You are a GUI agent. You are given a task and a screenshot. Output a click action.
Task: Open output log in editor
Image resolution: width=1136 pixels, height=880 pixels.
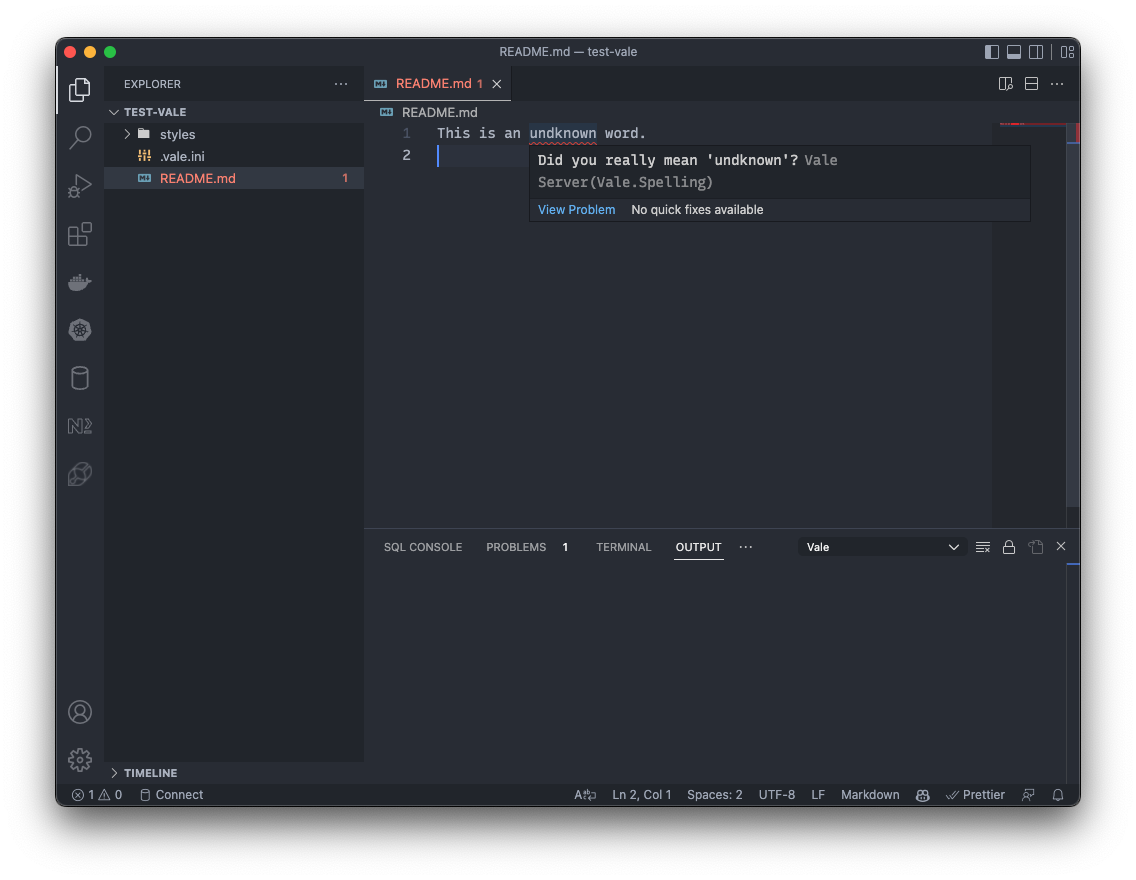point(1035,548)
